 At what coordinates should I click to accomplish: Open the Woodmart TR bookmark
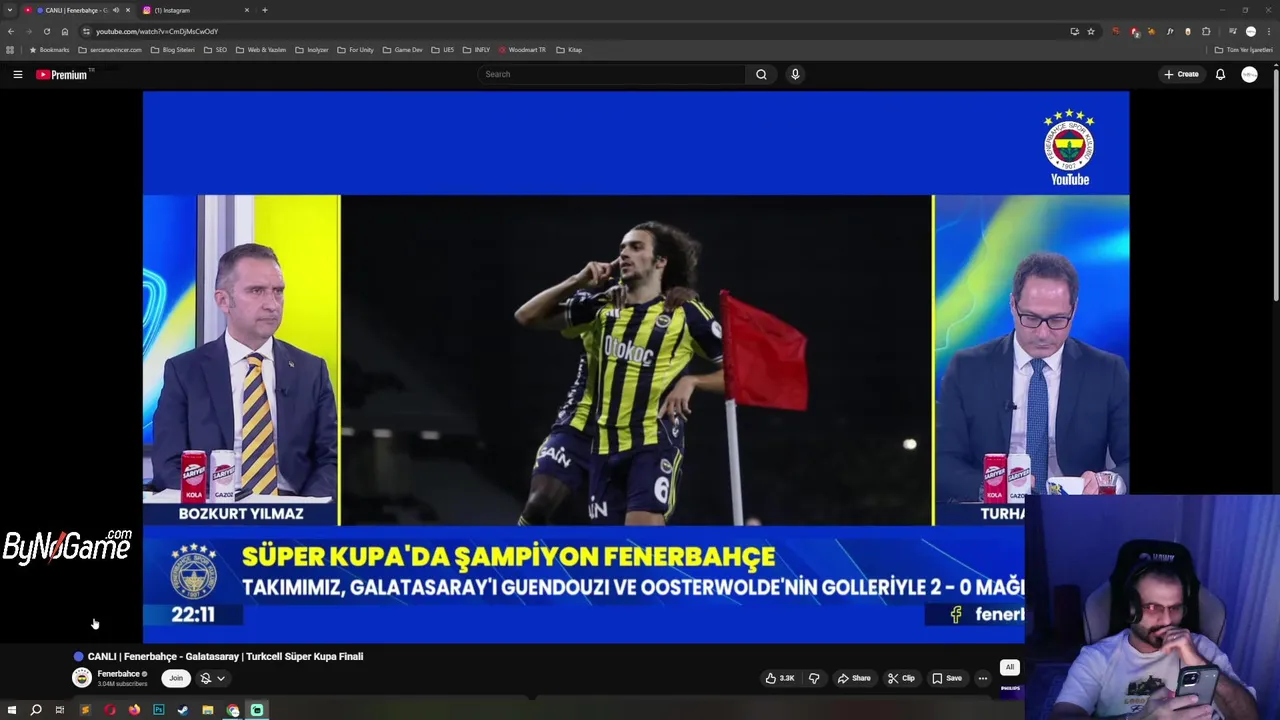pos(521,50)
